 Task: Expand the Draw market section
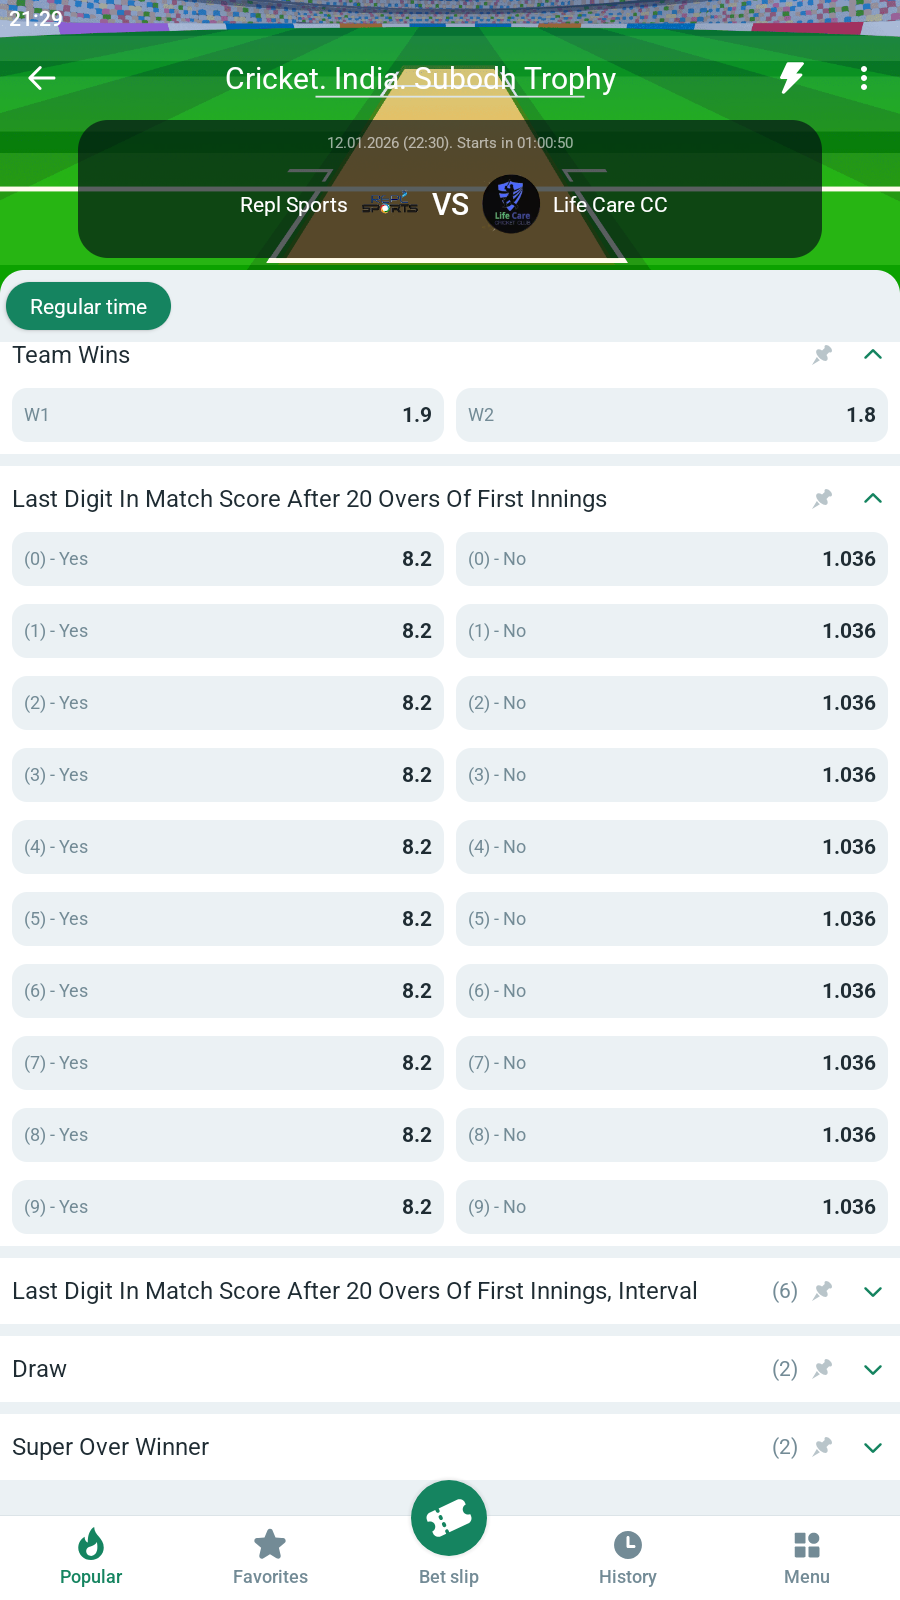873,1369
